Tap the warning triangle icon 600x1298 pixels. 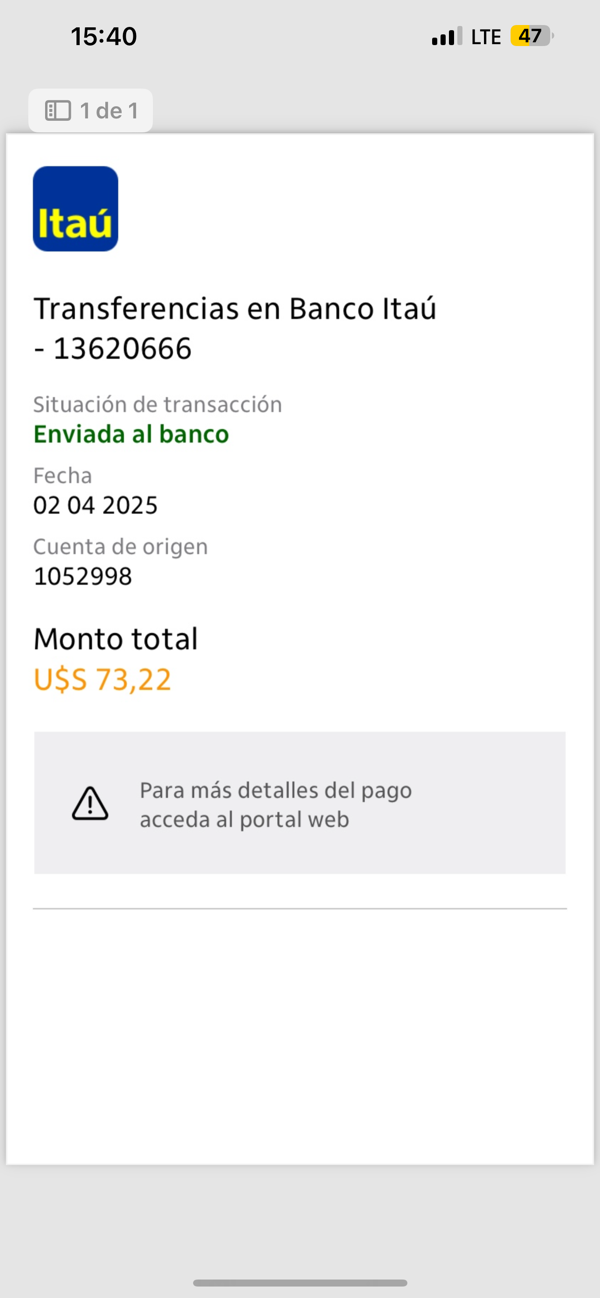point(90,803)
